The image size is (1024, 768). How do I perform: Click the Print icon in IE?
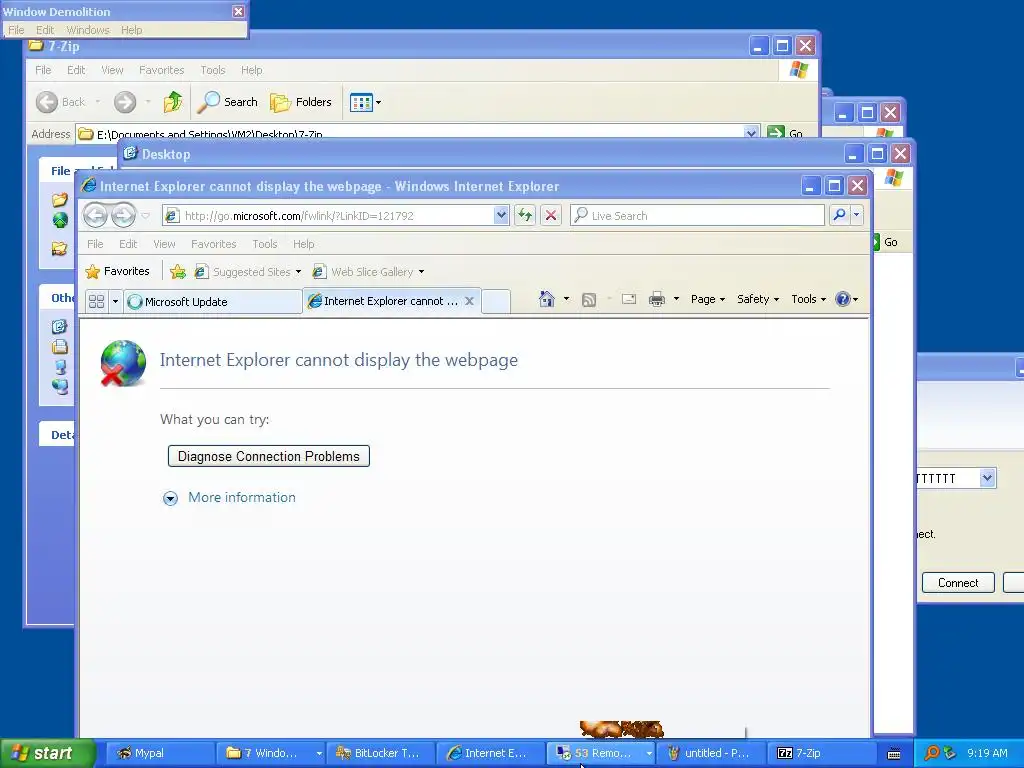[657, 299]
